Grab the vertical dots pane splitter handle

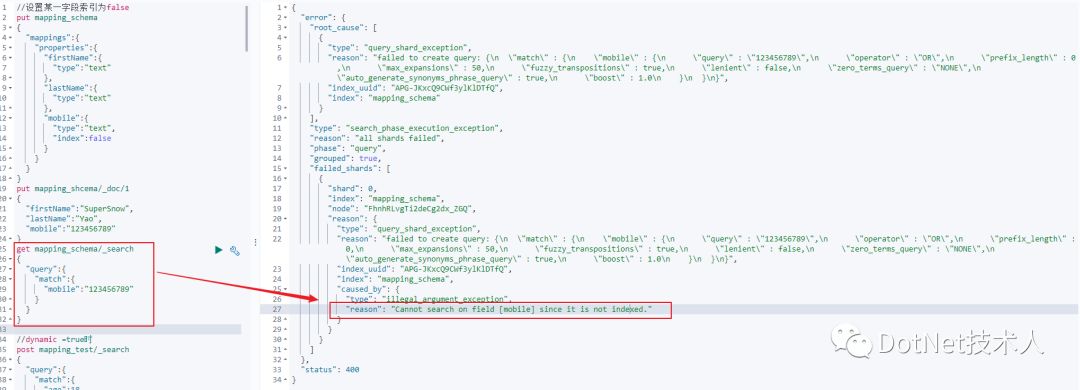tap(256, 242)
